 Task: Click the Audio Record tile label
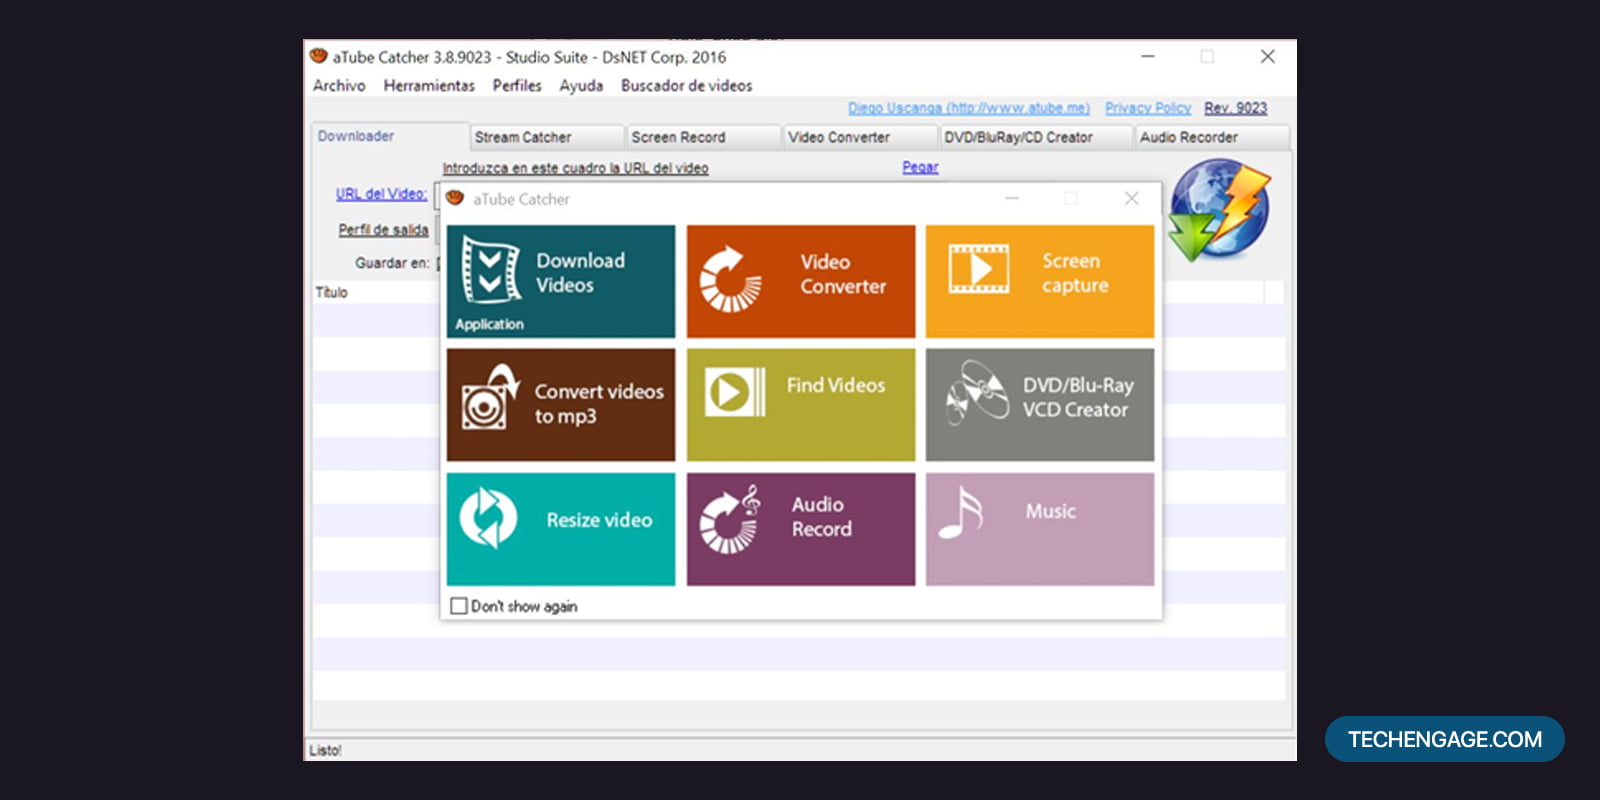821,517
